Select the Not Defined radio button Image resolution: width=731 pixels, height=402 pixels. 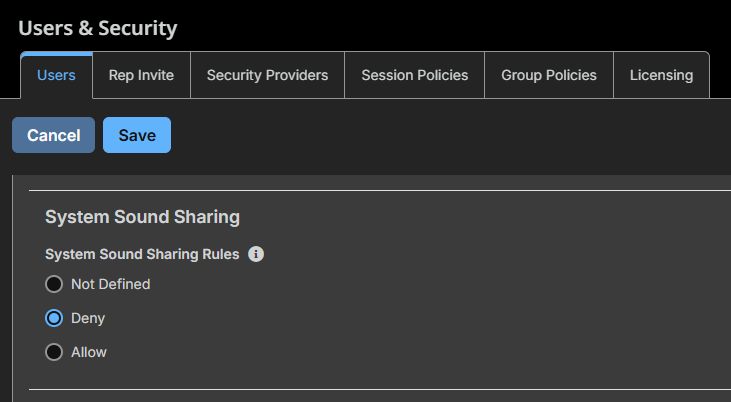click(54, 284)
